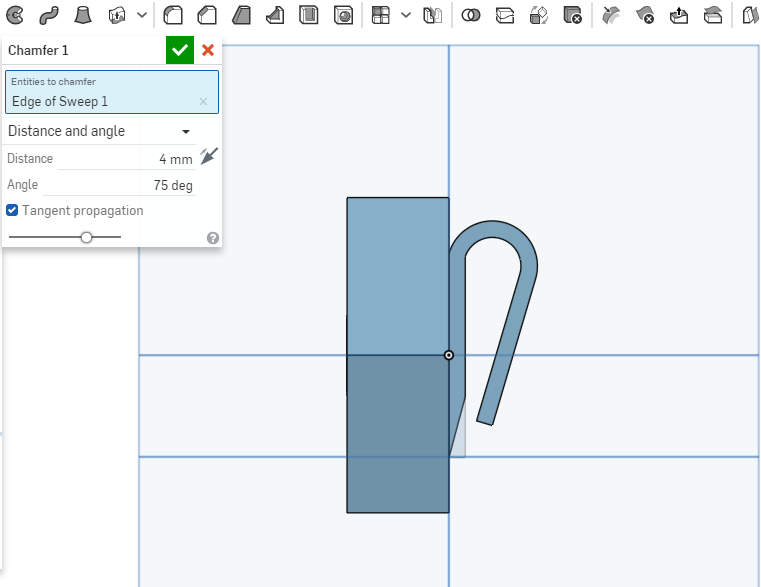761x587 pixels.
Task: Select the Transform tool
Action: (x=539, y=16)
